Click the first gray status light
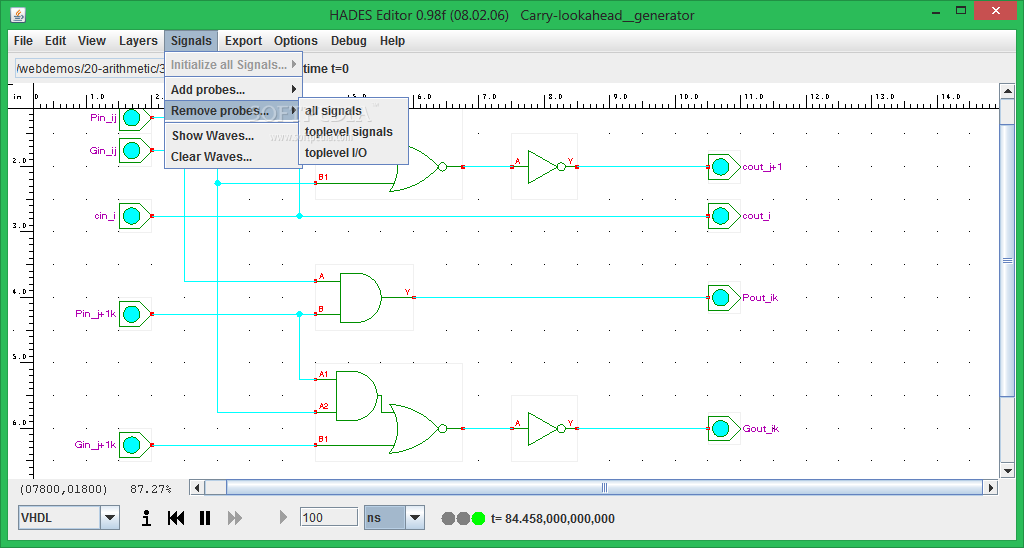 click(448, 519)
